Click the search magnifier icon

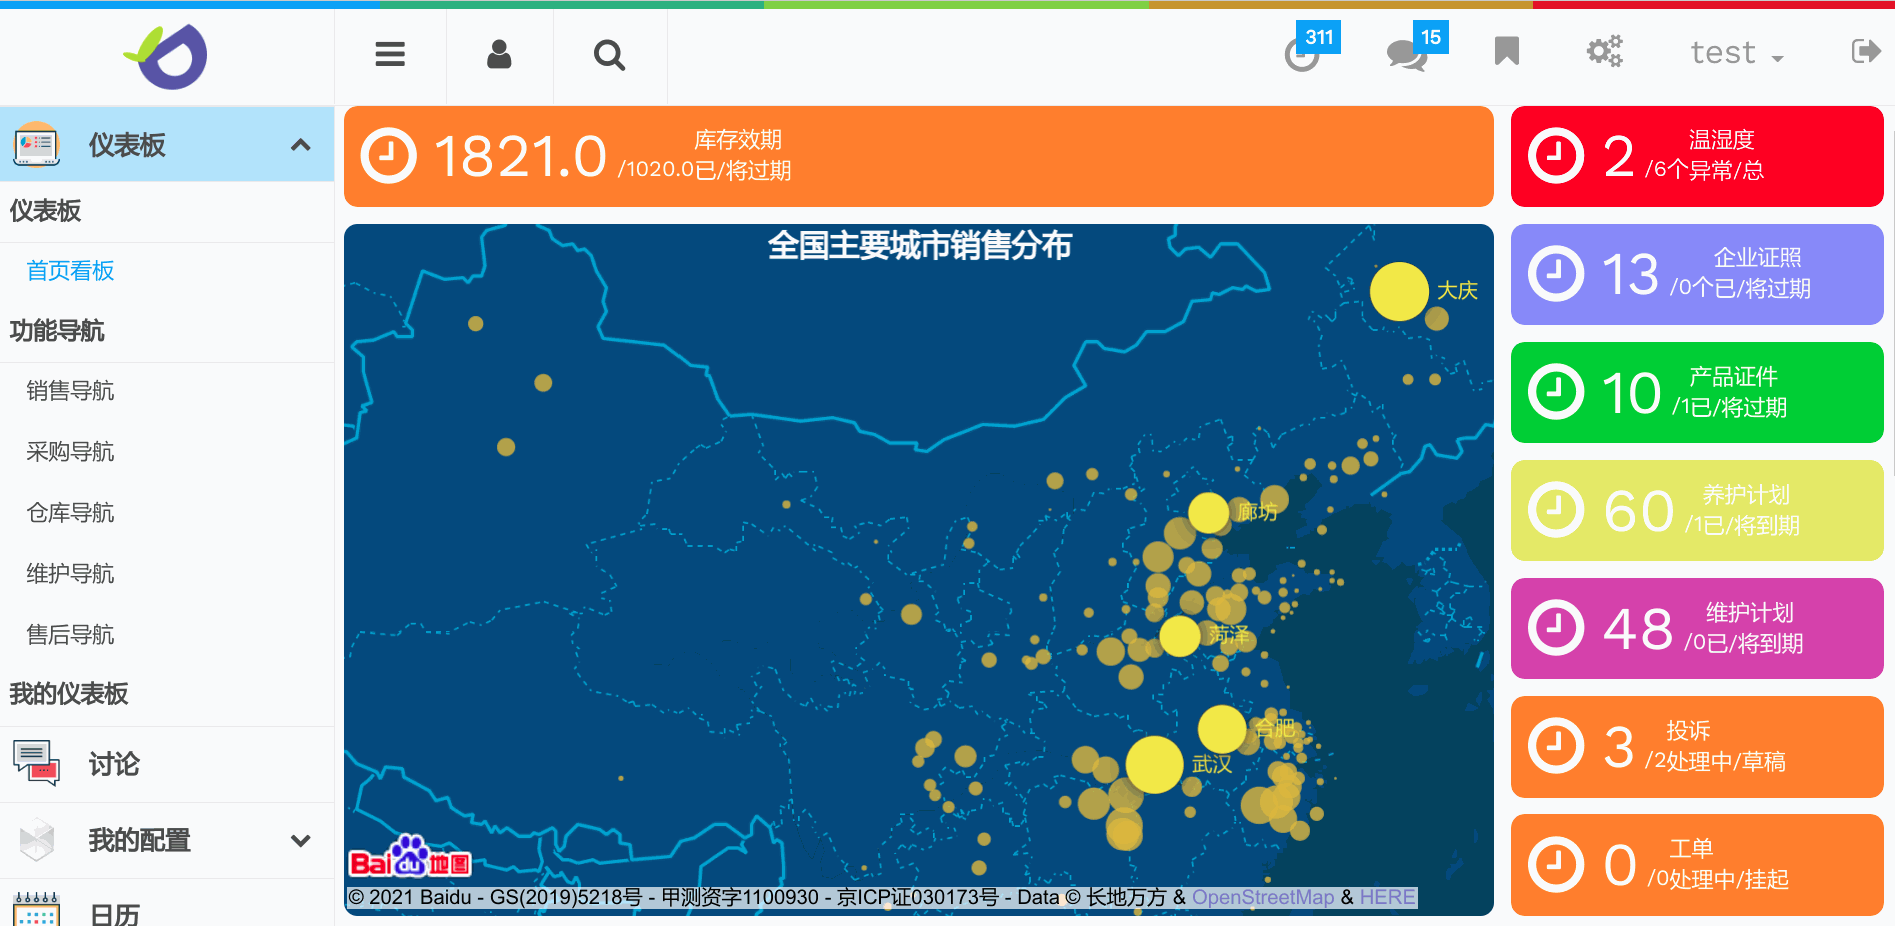tap(609, 55)
